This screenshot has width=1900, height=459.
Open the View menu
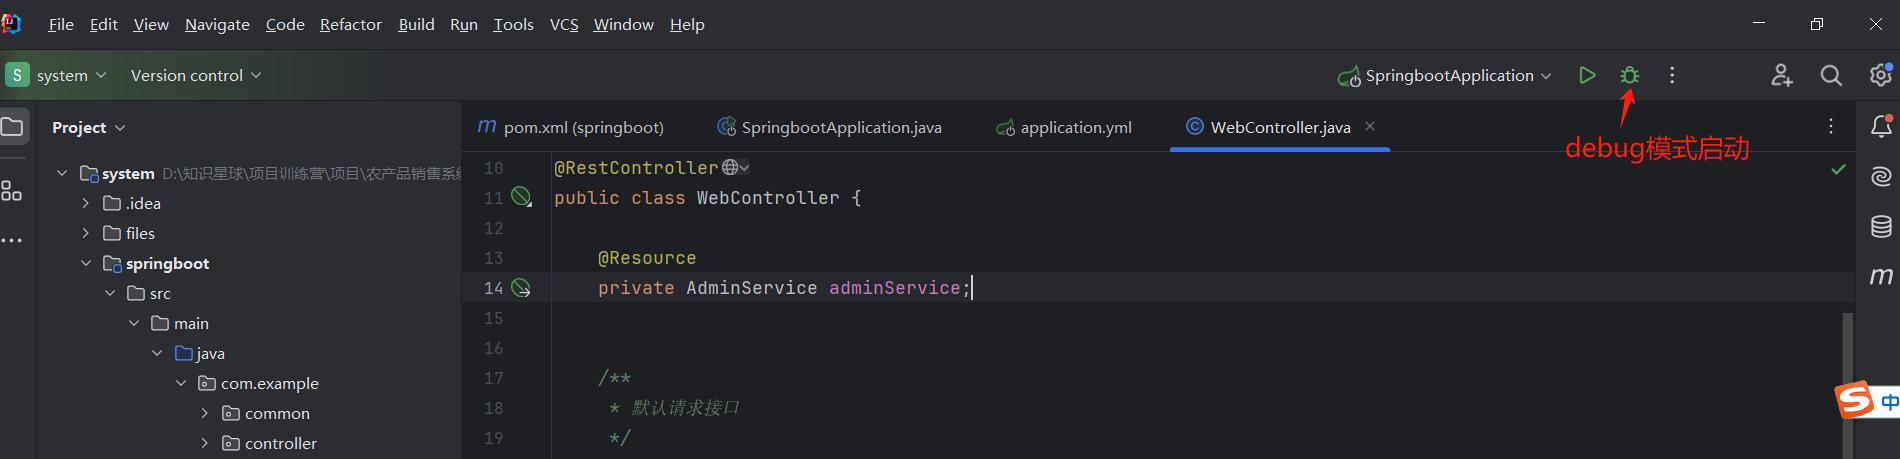click(151, 24)
